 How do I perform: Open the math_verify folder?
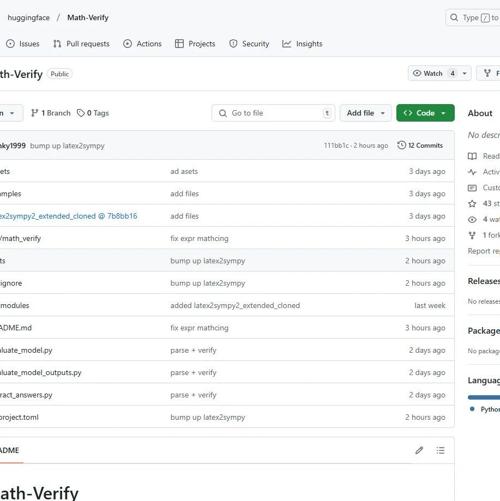click(x=20, y=238)
